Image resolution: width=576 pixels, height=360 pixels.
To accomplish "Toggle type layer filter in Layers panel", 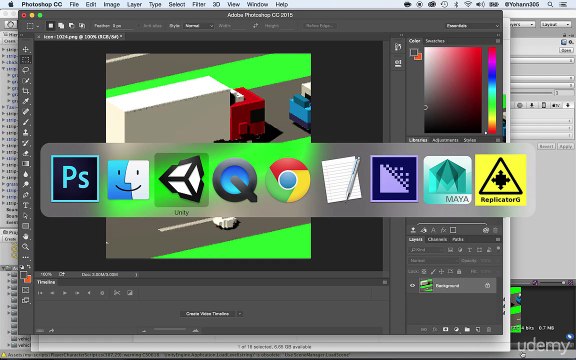I will pos(469,250).
